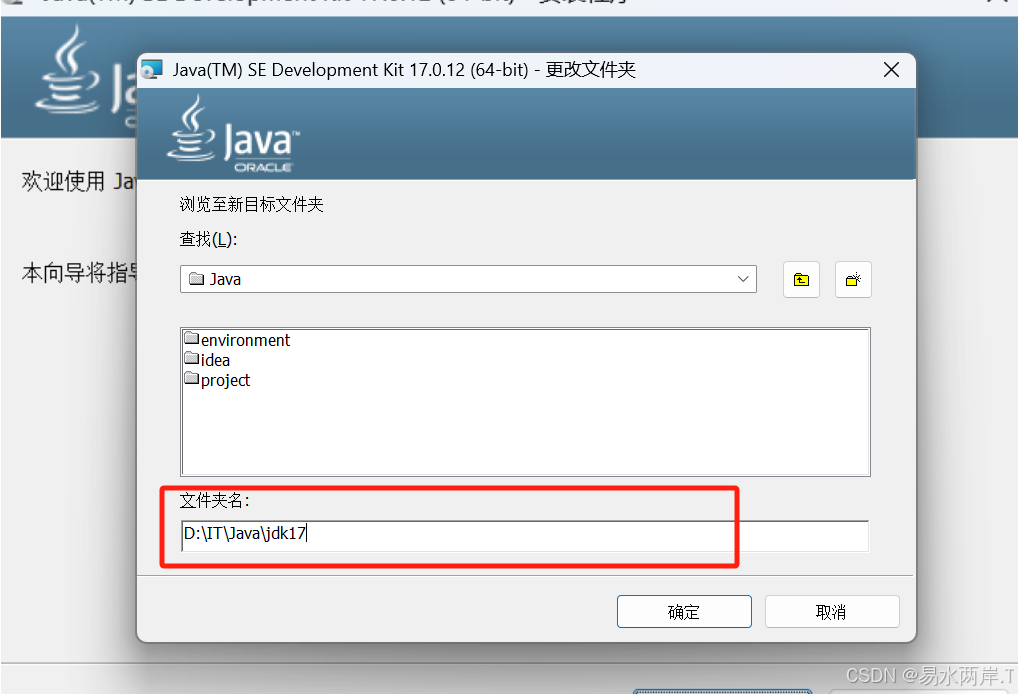The image size is (1018, 694).
Task: Cancel with the 取消 button
Action: (832, 612)
